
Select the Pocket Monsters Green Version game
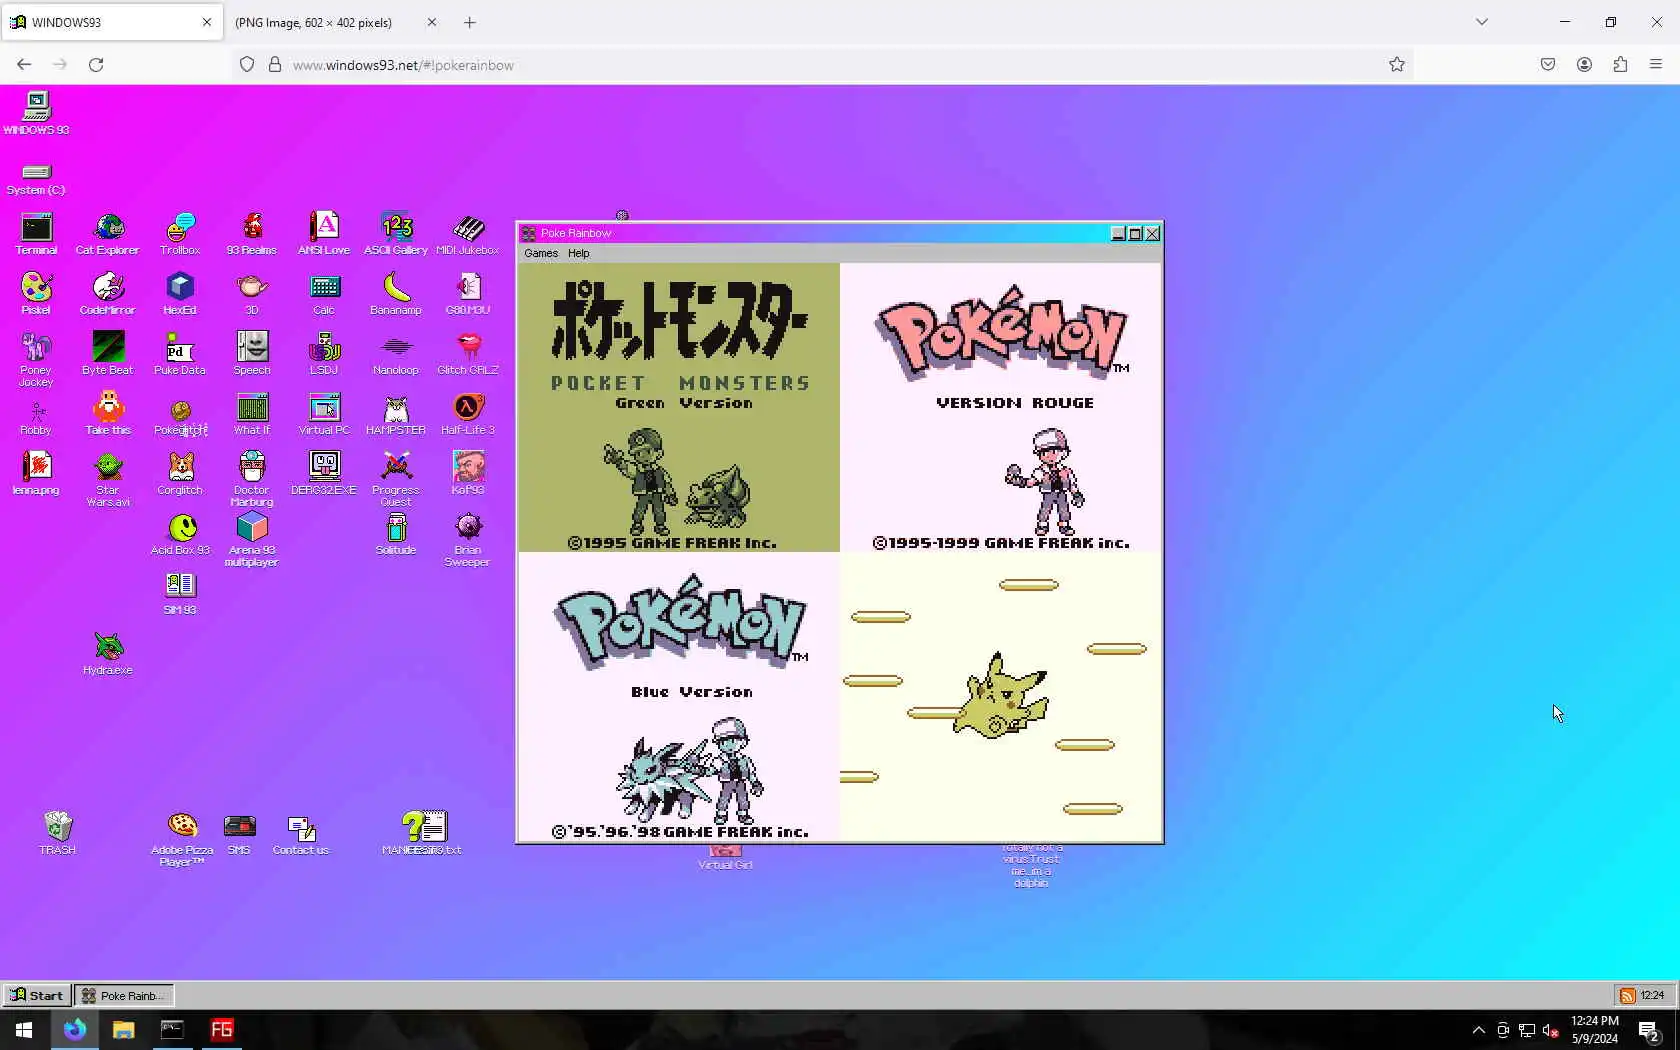[679, 408]
